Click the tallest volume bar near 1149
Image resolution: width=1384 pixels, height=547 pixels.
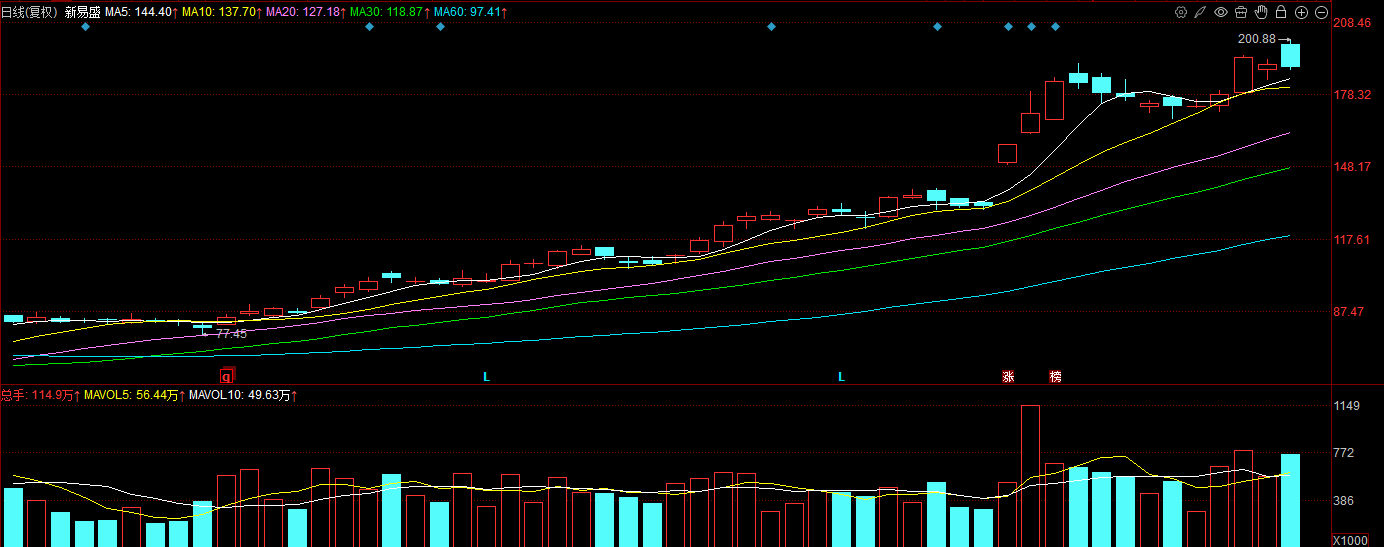tap(1030, 475)
